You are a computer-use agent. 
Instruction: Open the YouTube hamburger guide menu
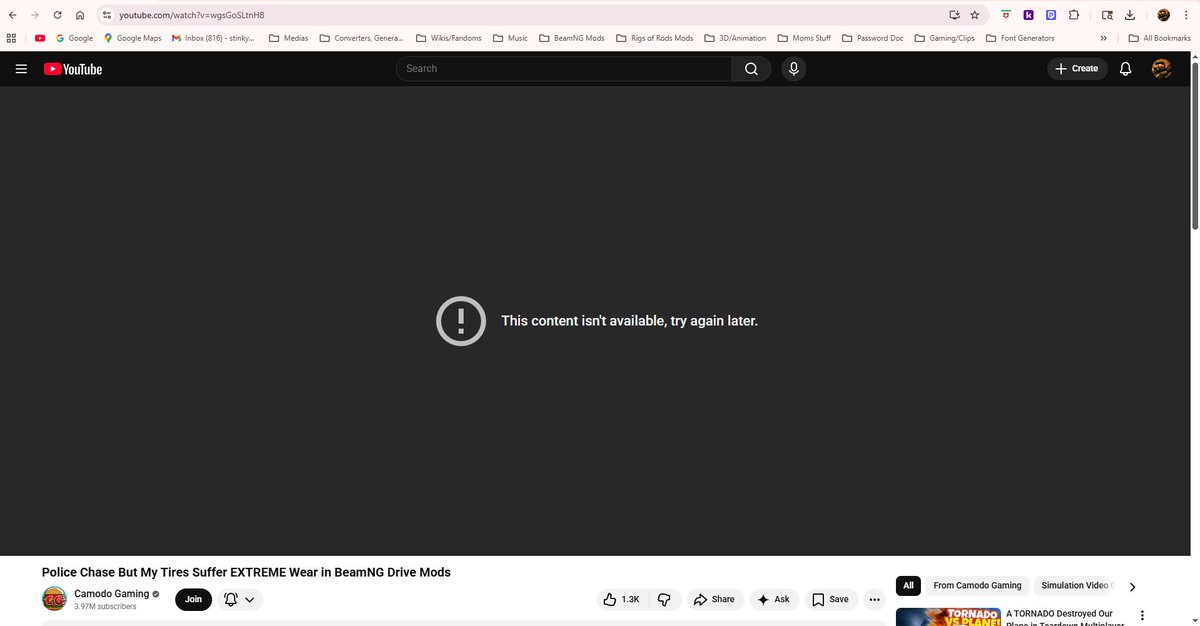[x=21, y=69]
